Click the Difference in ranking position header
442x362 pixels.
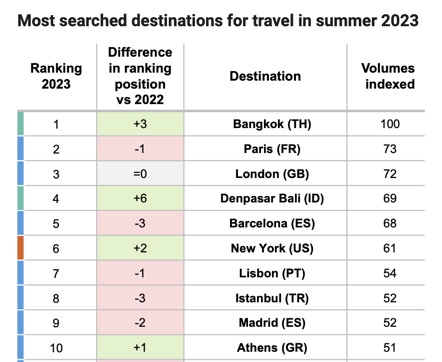click(140, 76)
